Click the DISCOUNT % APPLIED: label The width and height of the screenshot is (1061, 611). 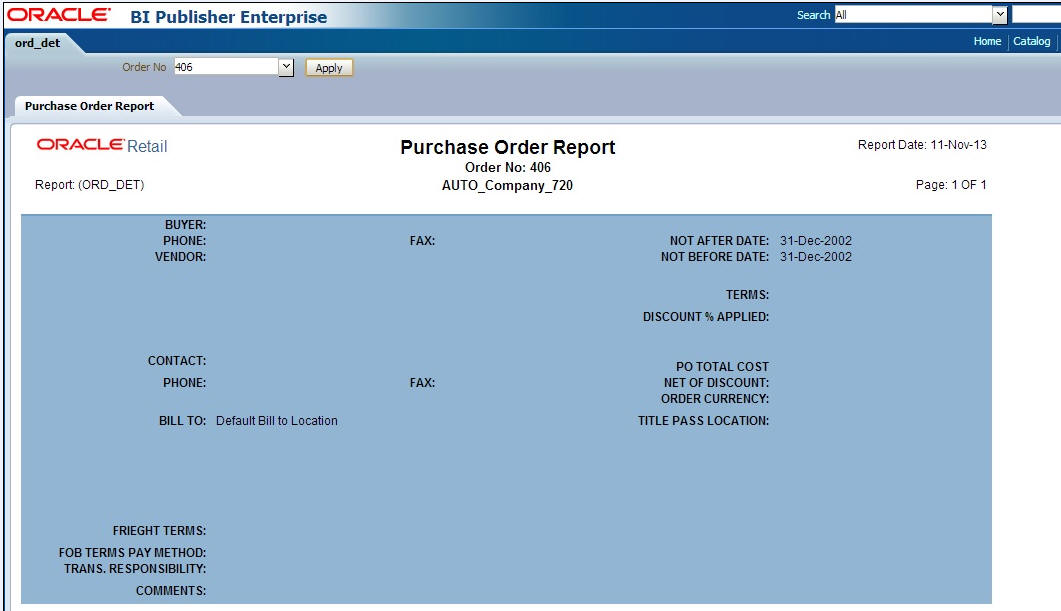(706, 317)
